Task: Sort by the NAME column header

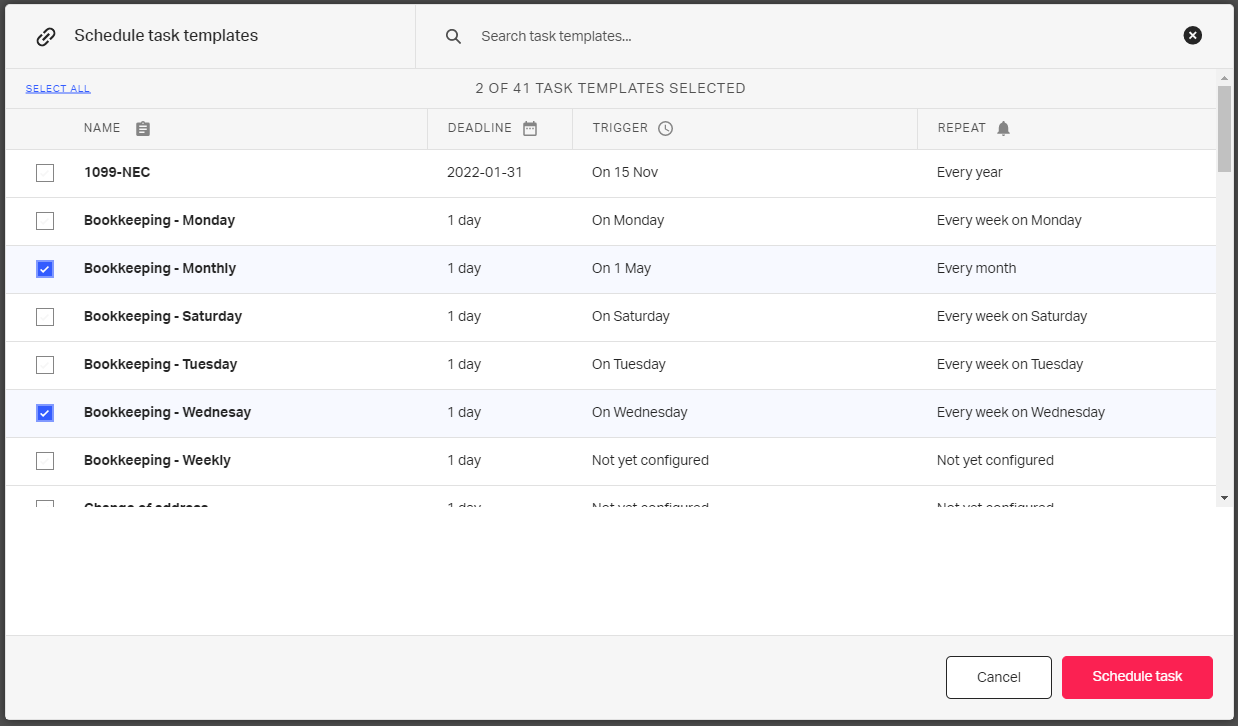Action: (102, 128)
